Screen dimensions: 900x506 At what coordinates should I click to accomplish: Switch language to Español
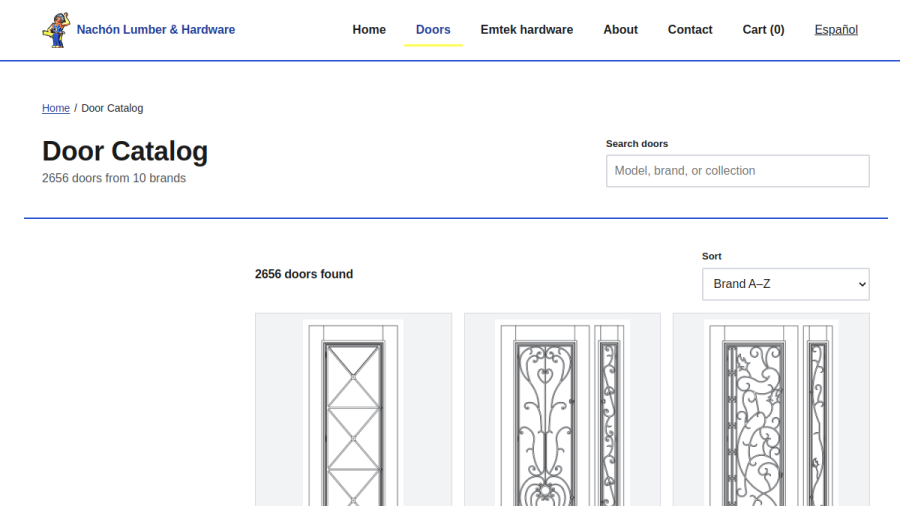(x=836, y=30)
